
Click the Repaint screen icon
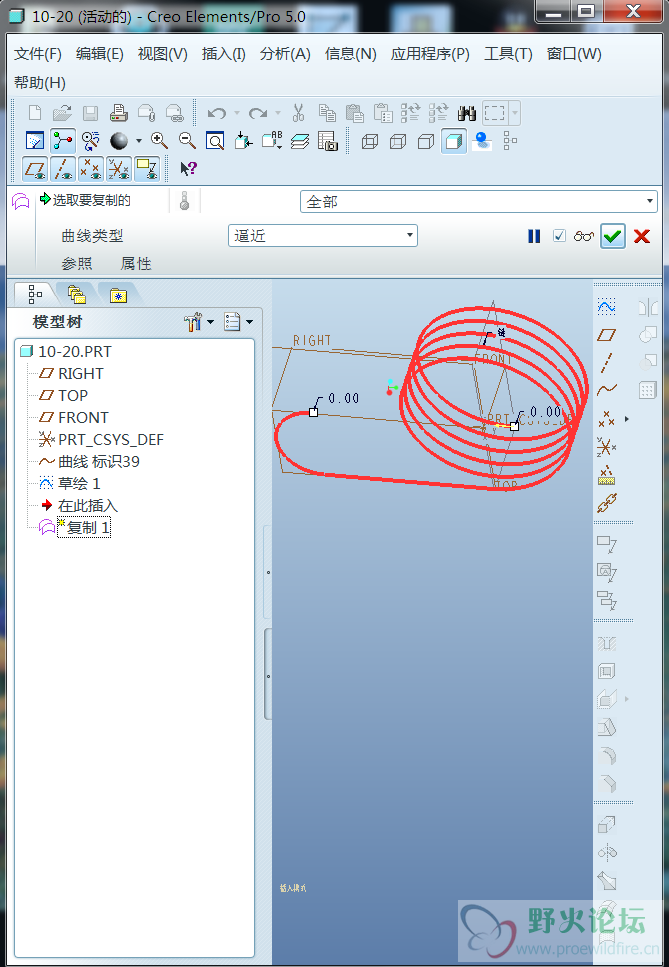pyautogui.click(x=35, y=141)
